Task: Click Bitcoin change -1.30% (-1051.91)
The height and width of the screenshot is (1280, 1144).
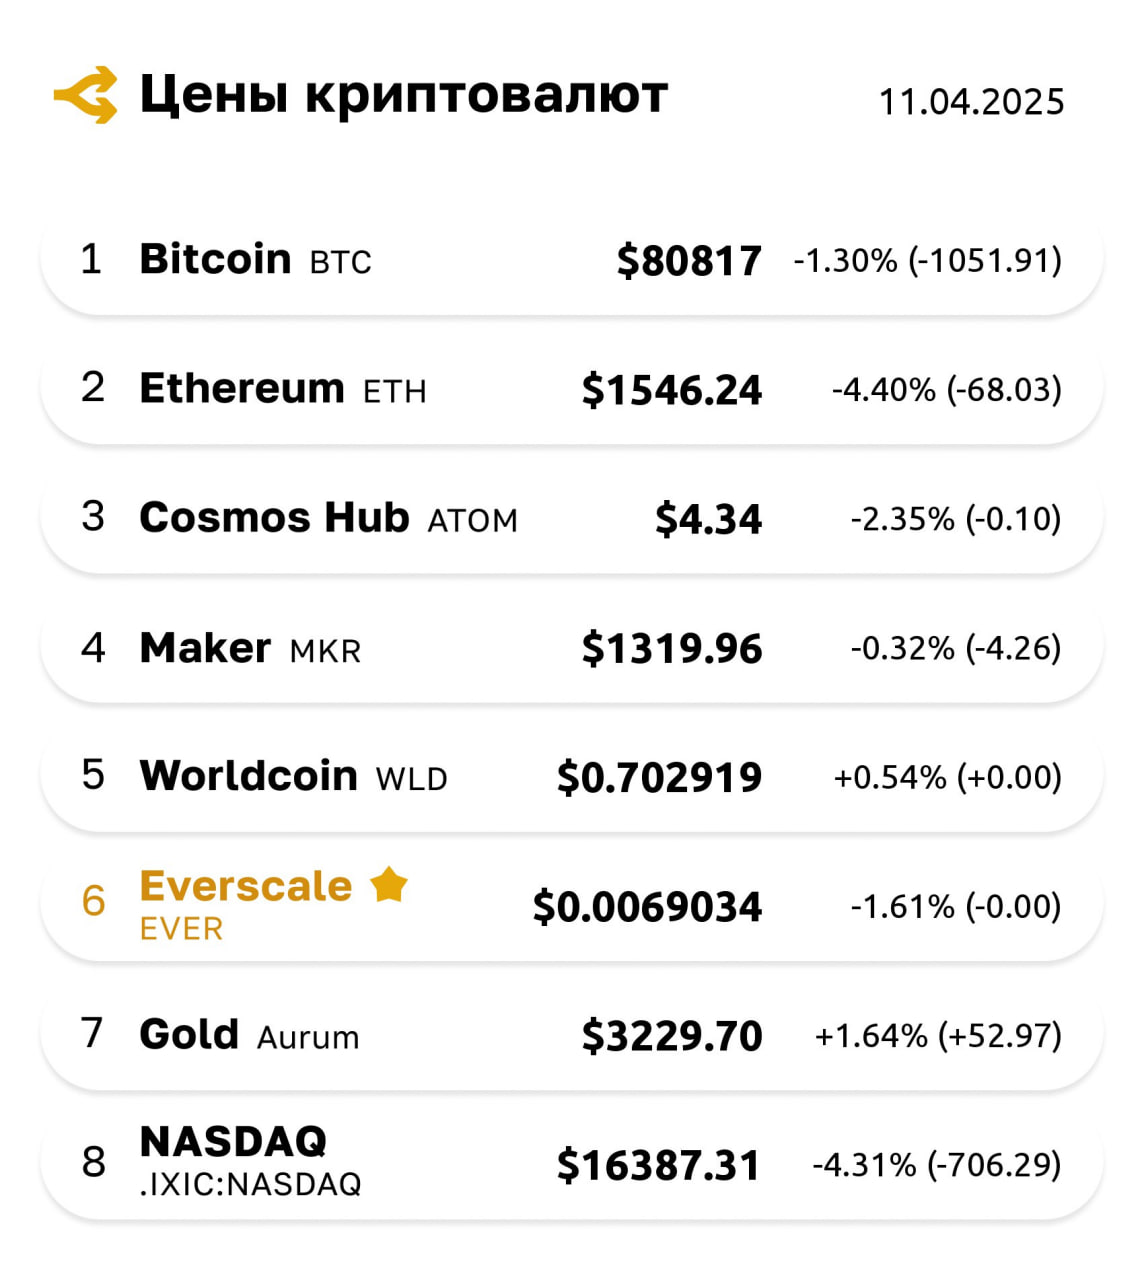Action: point(927,260)
